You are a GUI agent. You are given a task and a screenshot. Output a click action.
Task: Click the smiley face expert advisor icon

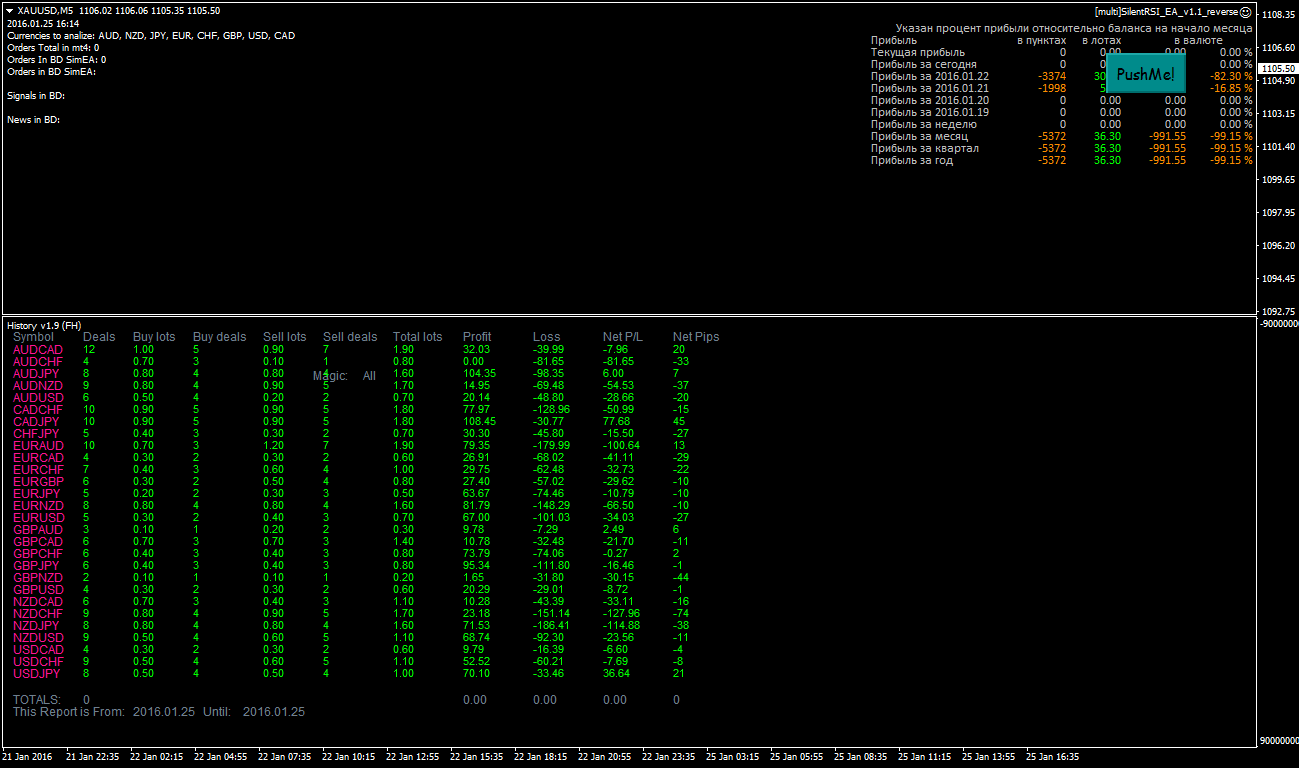click(x=1245, y=11)
